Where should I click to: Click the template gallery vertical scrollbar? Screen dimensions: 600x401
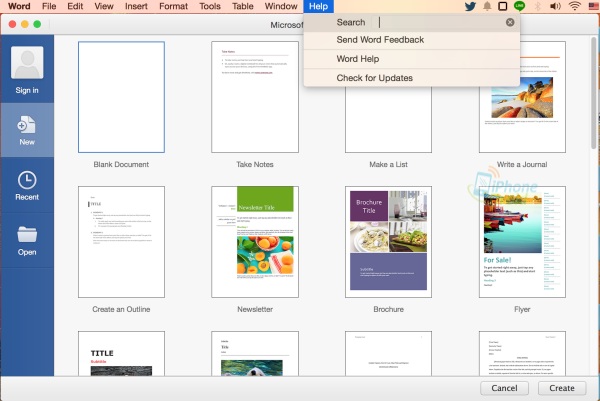pyautogui.click(x=593, y=93)
